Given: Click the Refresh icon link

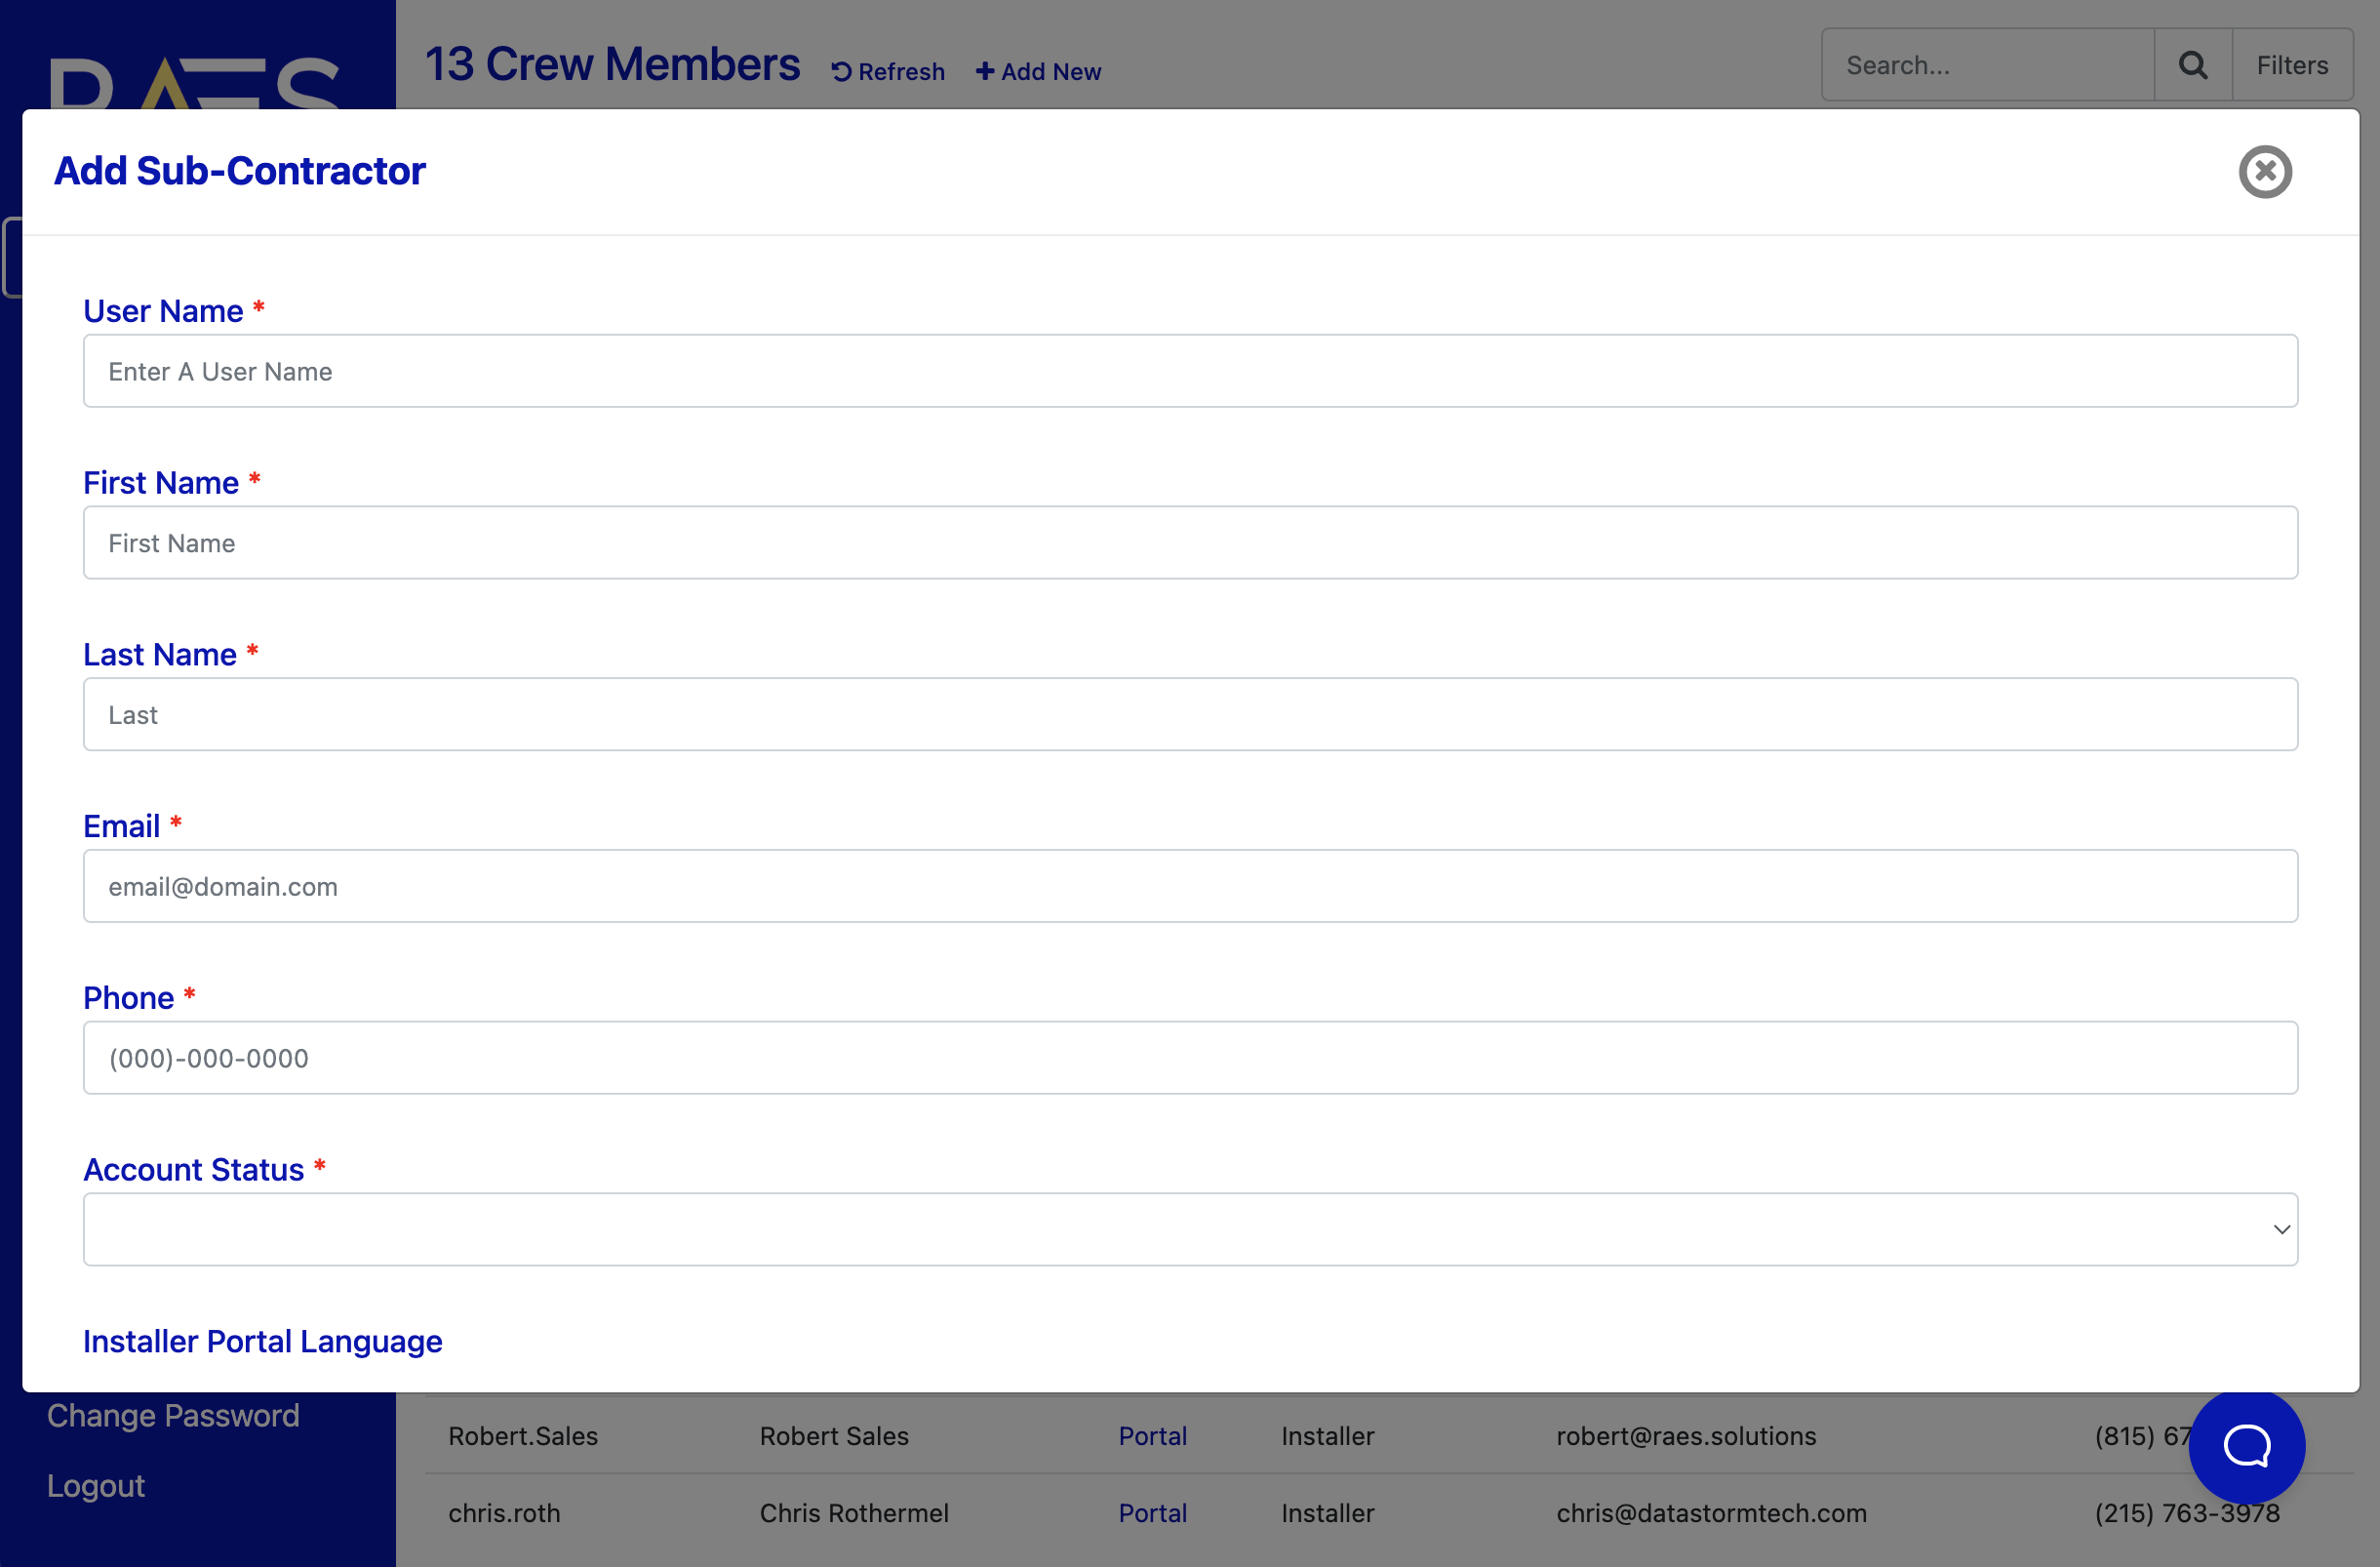Looking at the screenshot, I should [888, 72].
